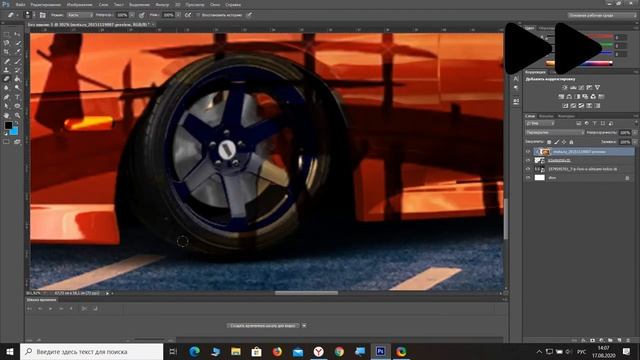Open the File menu
The image size is (640, 360).
click(x=20, y=4)
